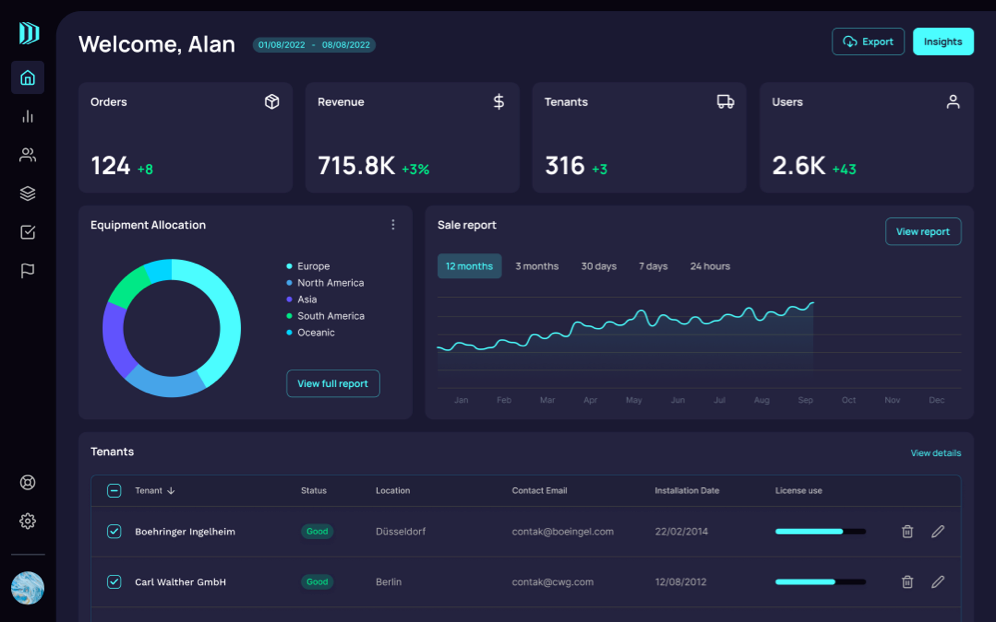Edit the Carl Walther GmbH tenant
The height and width of the screenshot is (622, 996).
(x=937, y=582)
